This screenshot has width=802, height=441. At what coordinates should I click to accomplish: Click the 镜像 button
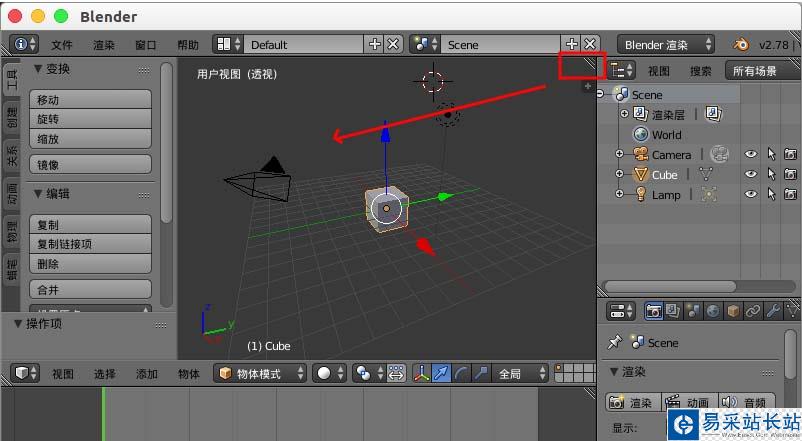(91, 164)
